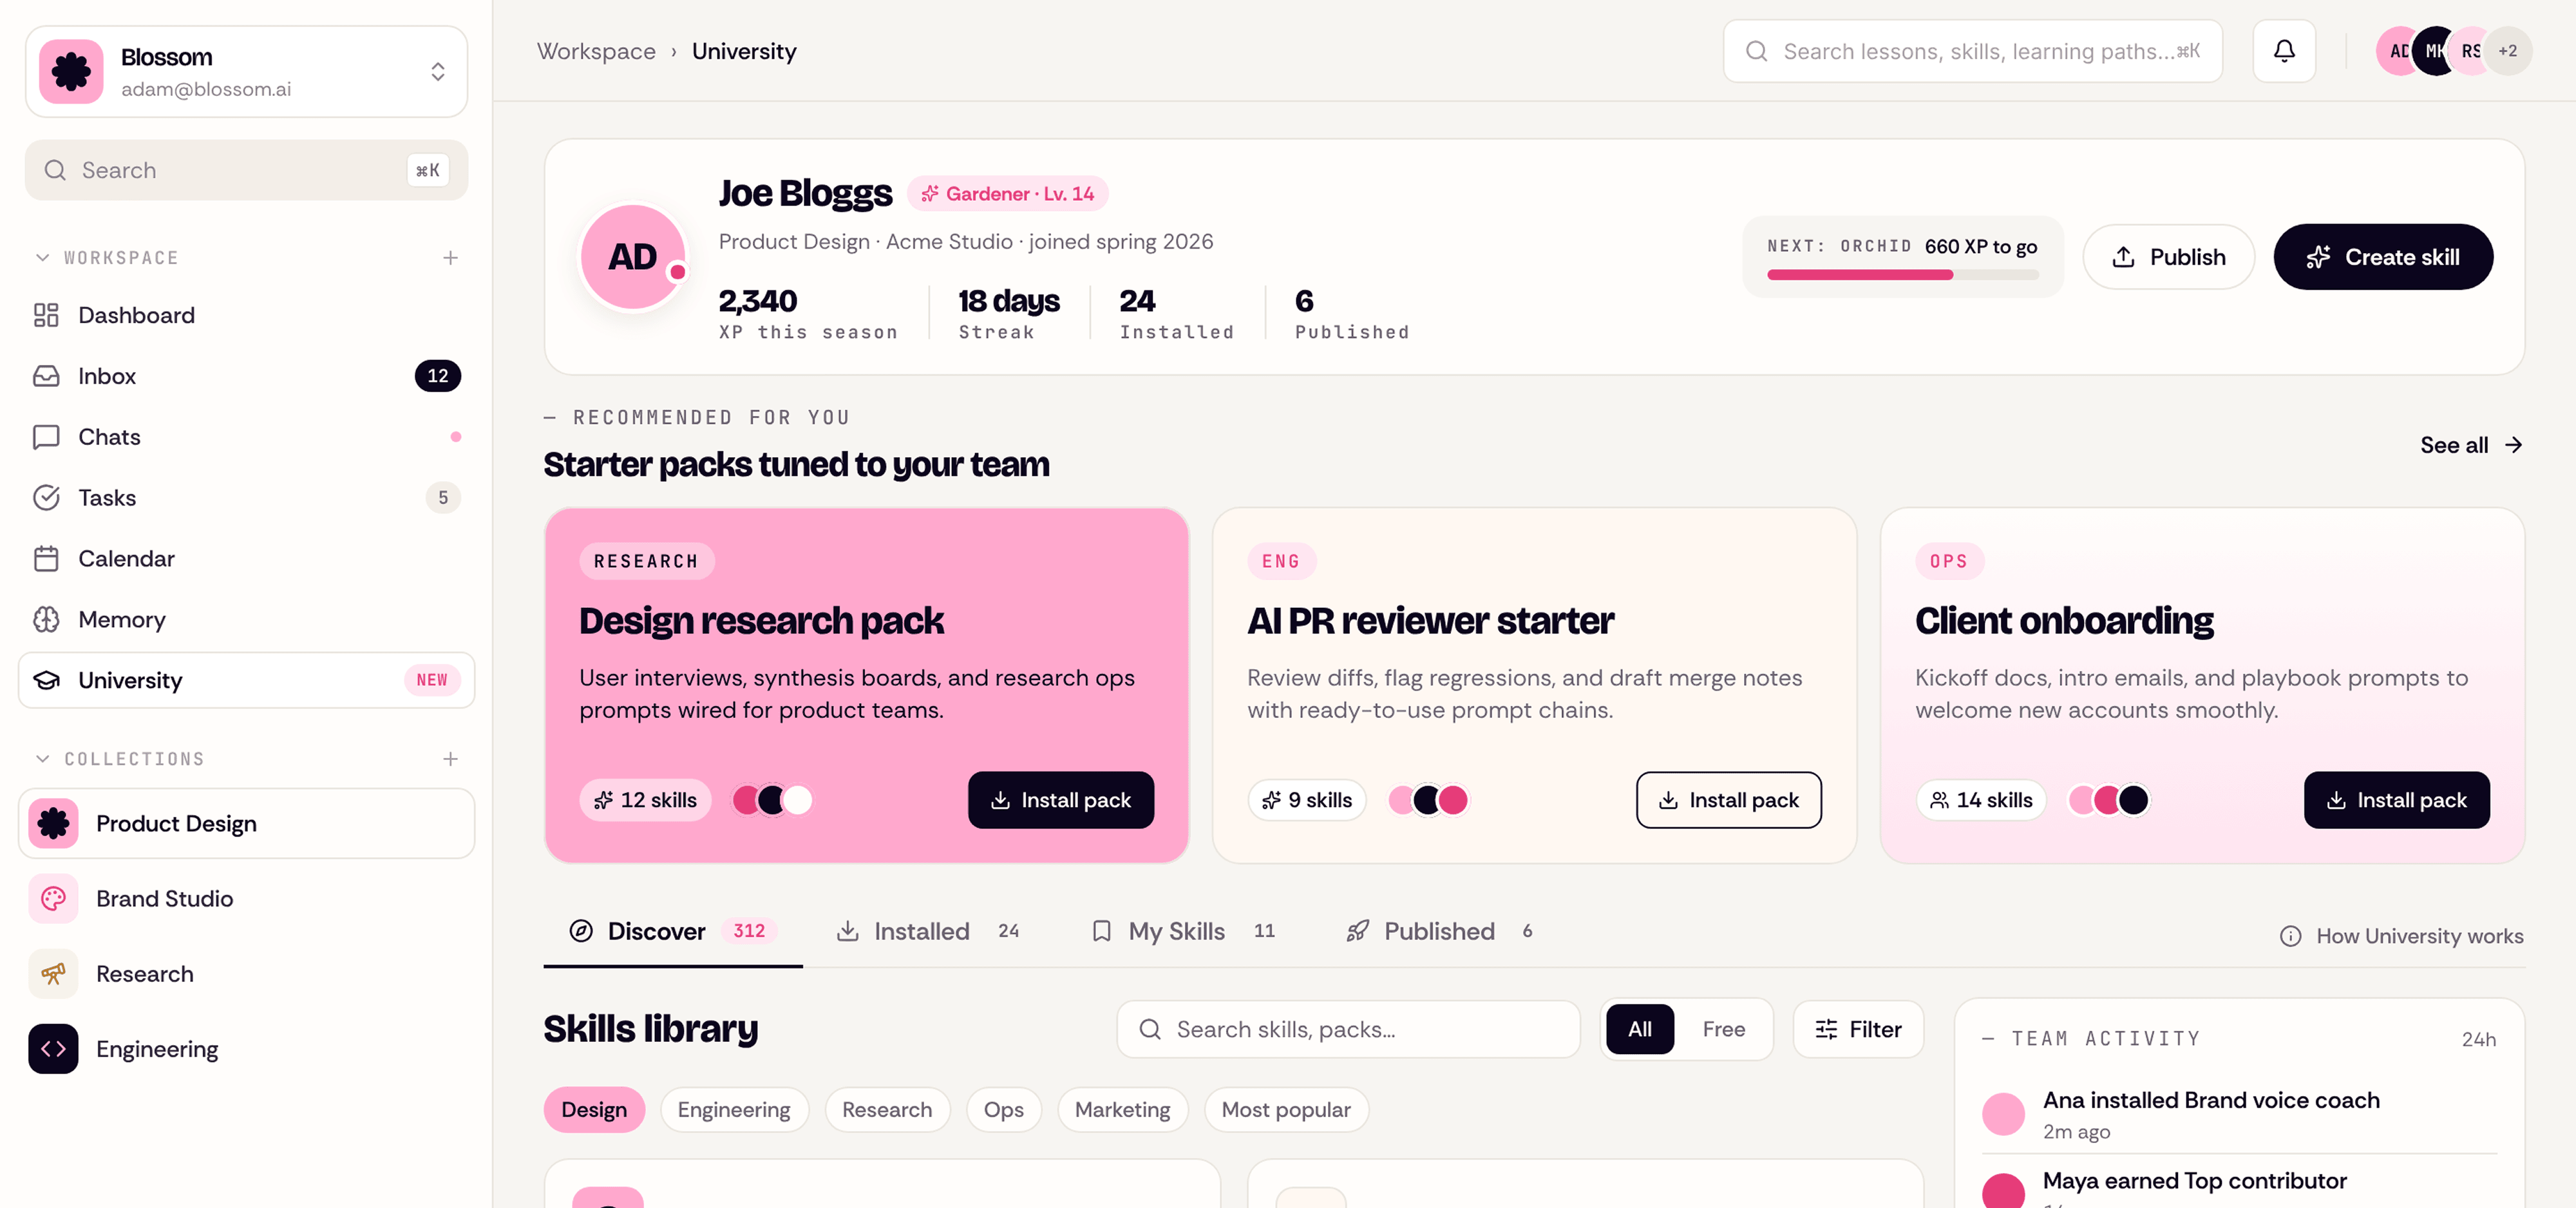Click Search lessons, skills, learning paths field
2576x1208 pixels.
1972,51
